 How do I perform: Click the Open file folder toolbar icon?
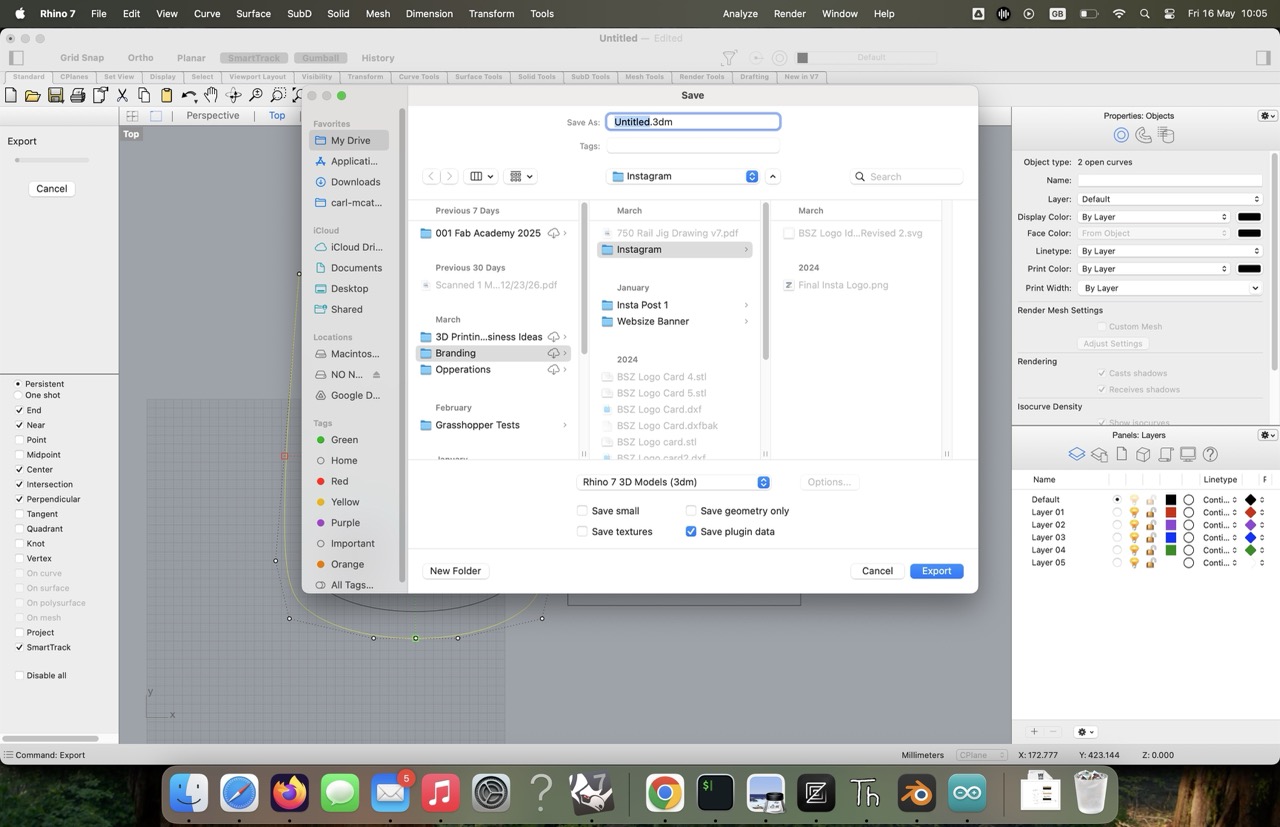pos(33,95)
